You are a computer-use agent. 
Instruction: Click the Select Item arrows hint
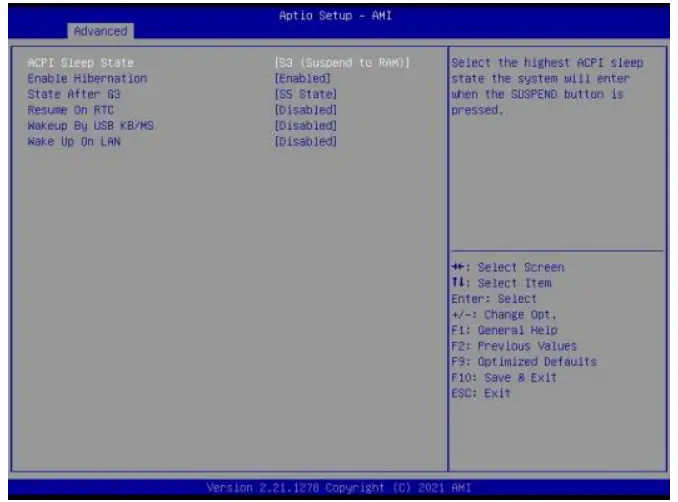[x=502, y=283]
